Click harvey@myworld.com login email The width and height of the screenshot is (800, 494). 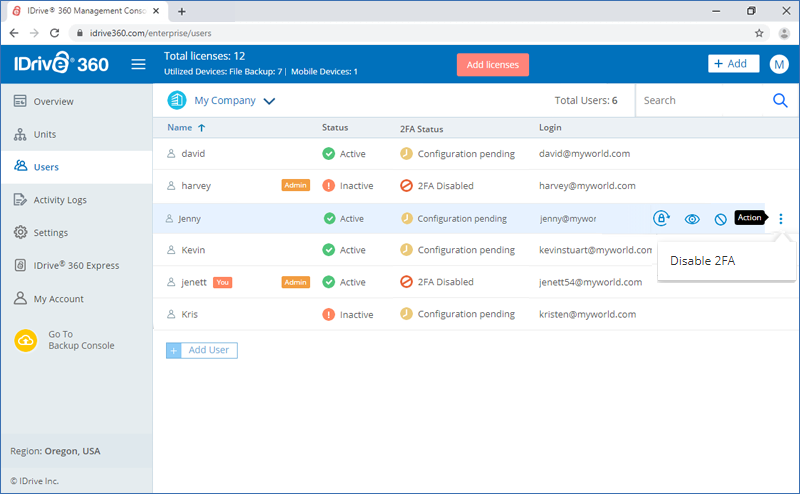click(x=587, y=186)
